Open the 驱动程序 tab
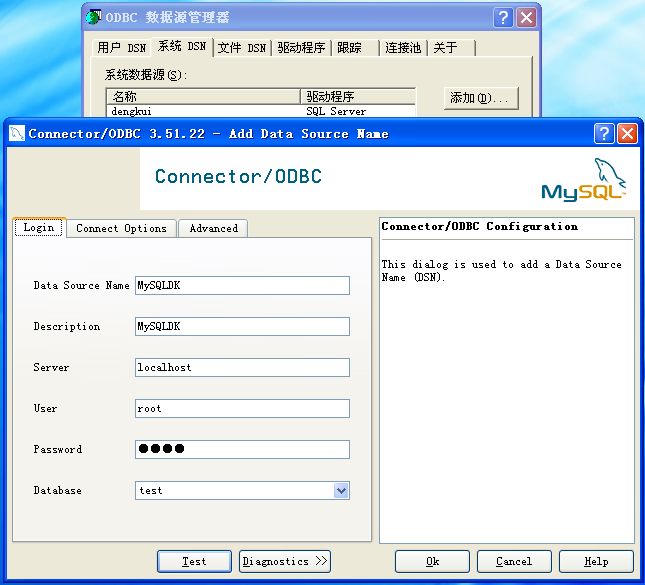Image resolution: width=645 pixels, height=585 pixels. pos(301,48)
